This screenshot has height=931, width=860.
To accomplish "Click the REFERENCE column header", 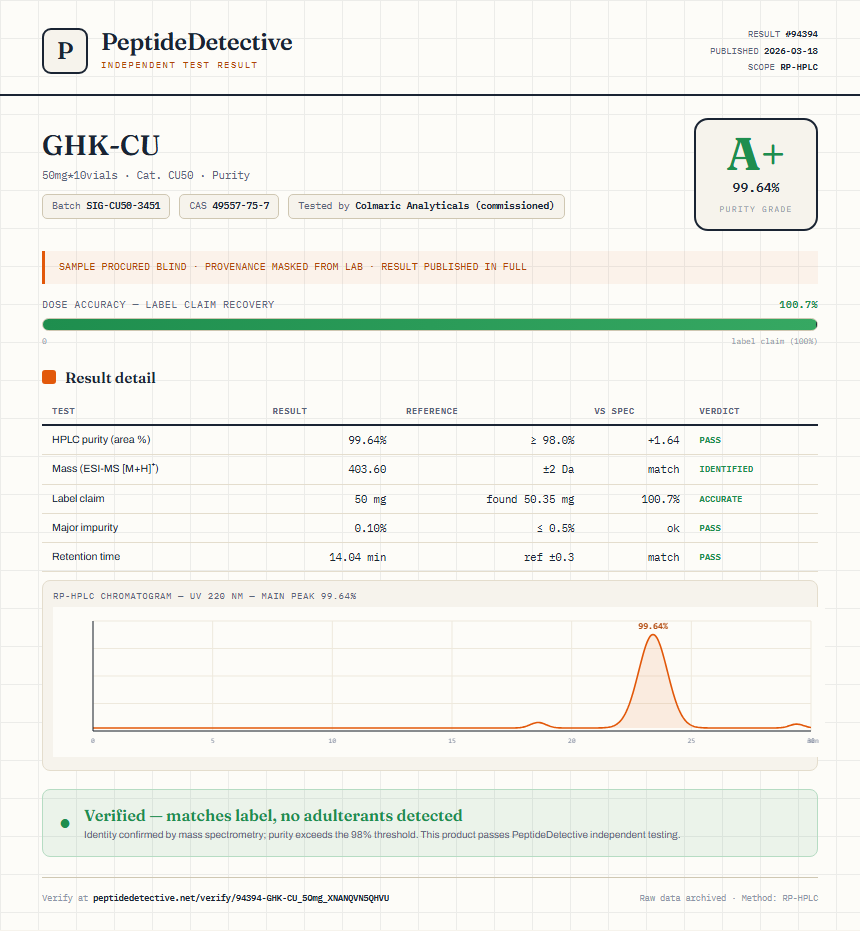I will [432, 411].
